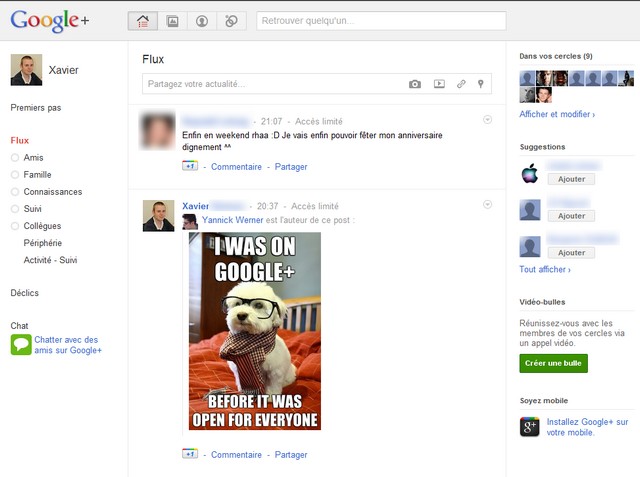Click 'Tout afficher' suggestions link
This screenshot has height=477, width=640.
click(x=545, y=269)
